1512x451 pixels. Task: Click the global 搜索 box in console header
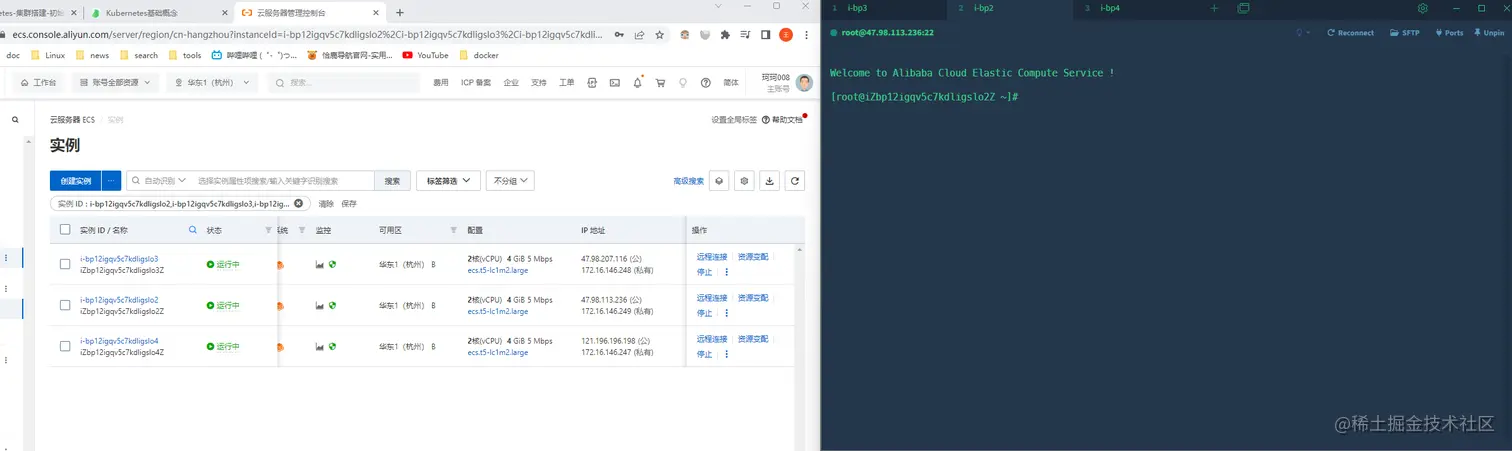(345, 83)
